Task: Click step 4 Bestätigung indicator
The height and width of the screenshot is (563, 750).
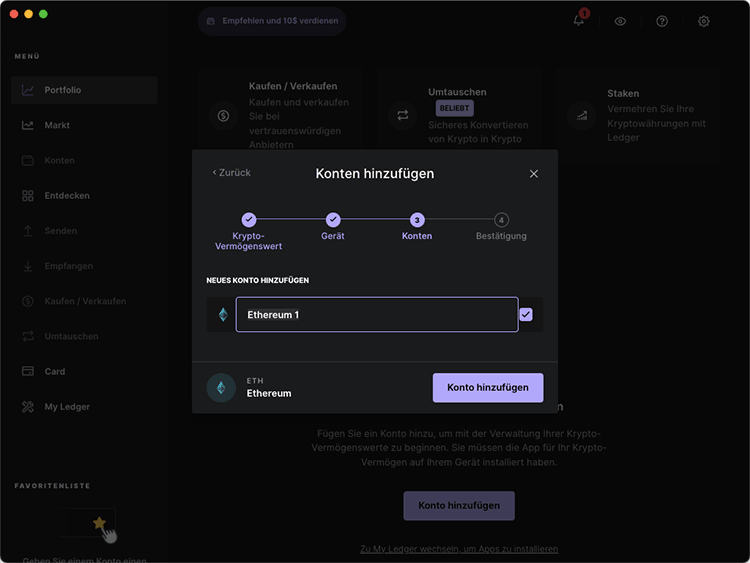Action: [x=501, y=220]
